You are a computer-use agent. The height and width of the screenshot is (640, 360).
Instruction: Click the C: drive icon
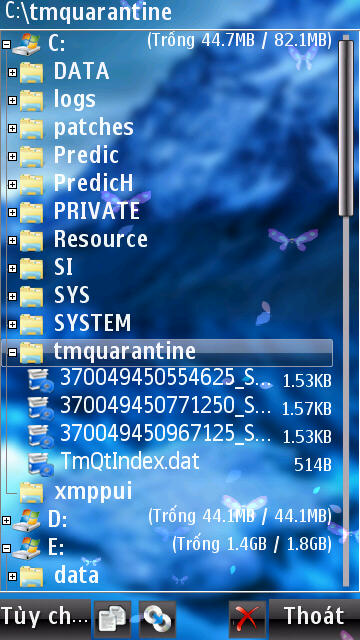point(26,44)
